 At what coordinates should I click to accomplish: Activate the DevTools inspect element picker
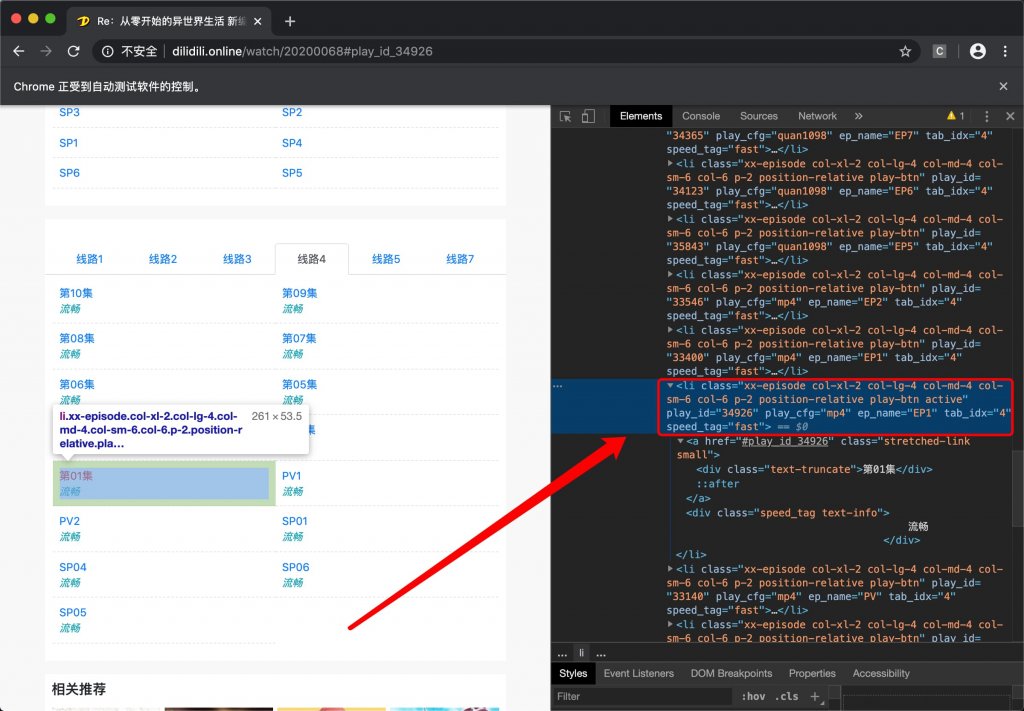point(566,116)
